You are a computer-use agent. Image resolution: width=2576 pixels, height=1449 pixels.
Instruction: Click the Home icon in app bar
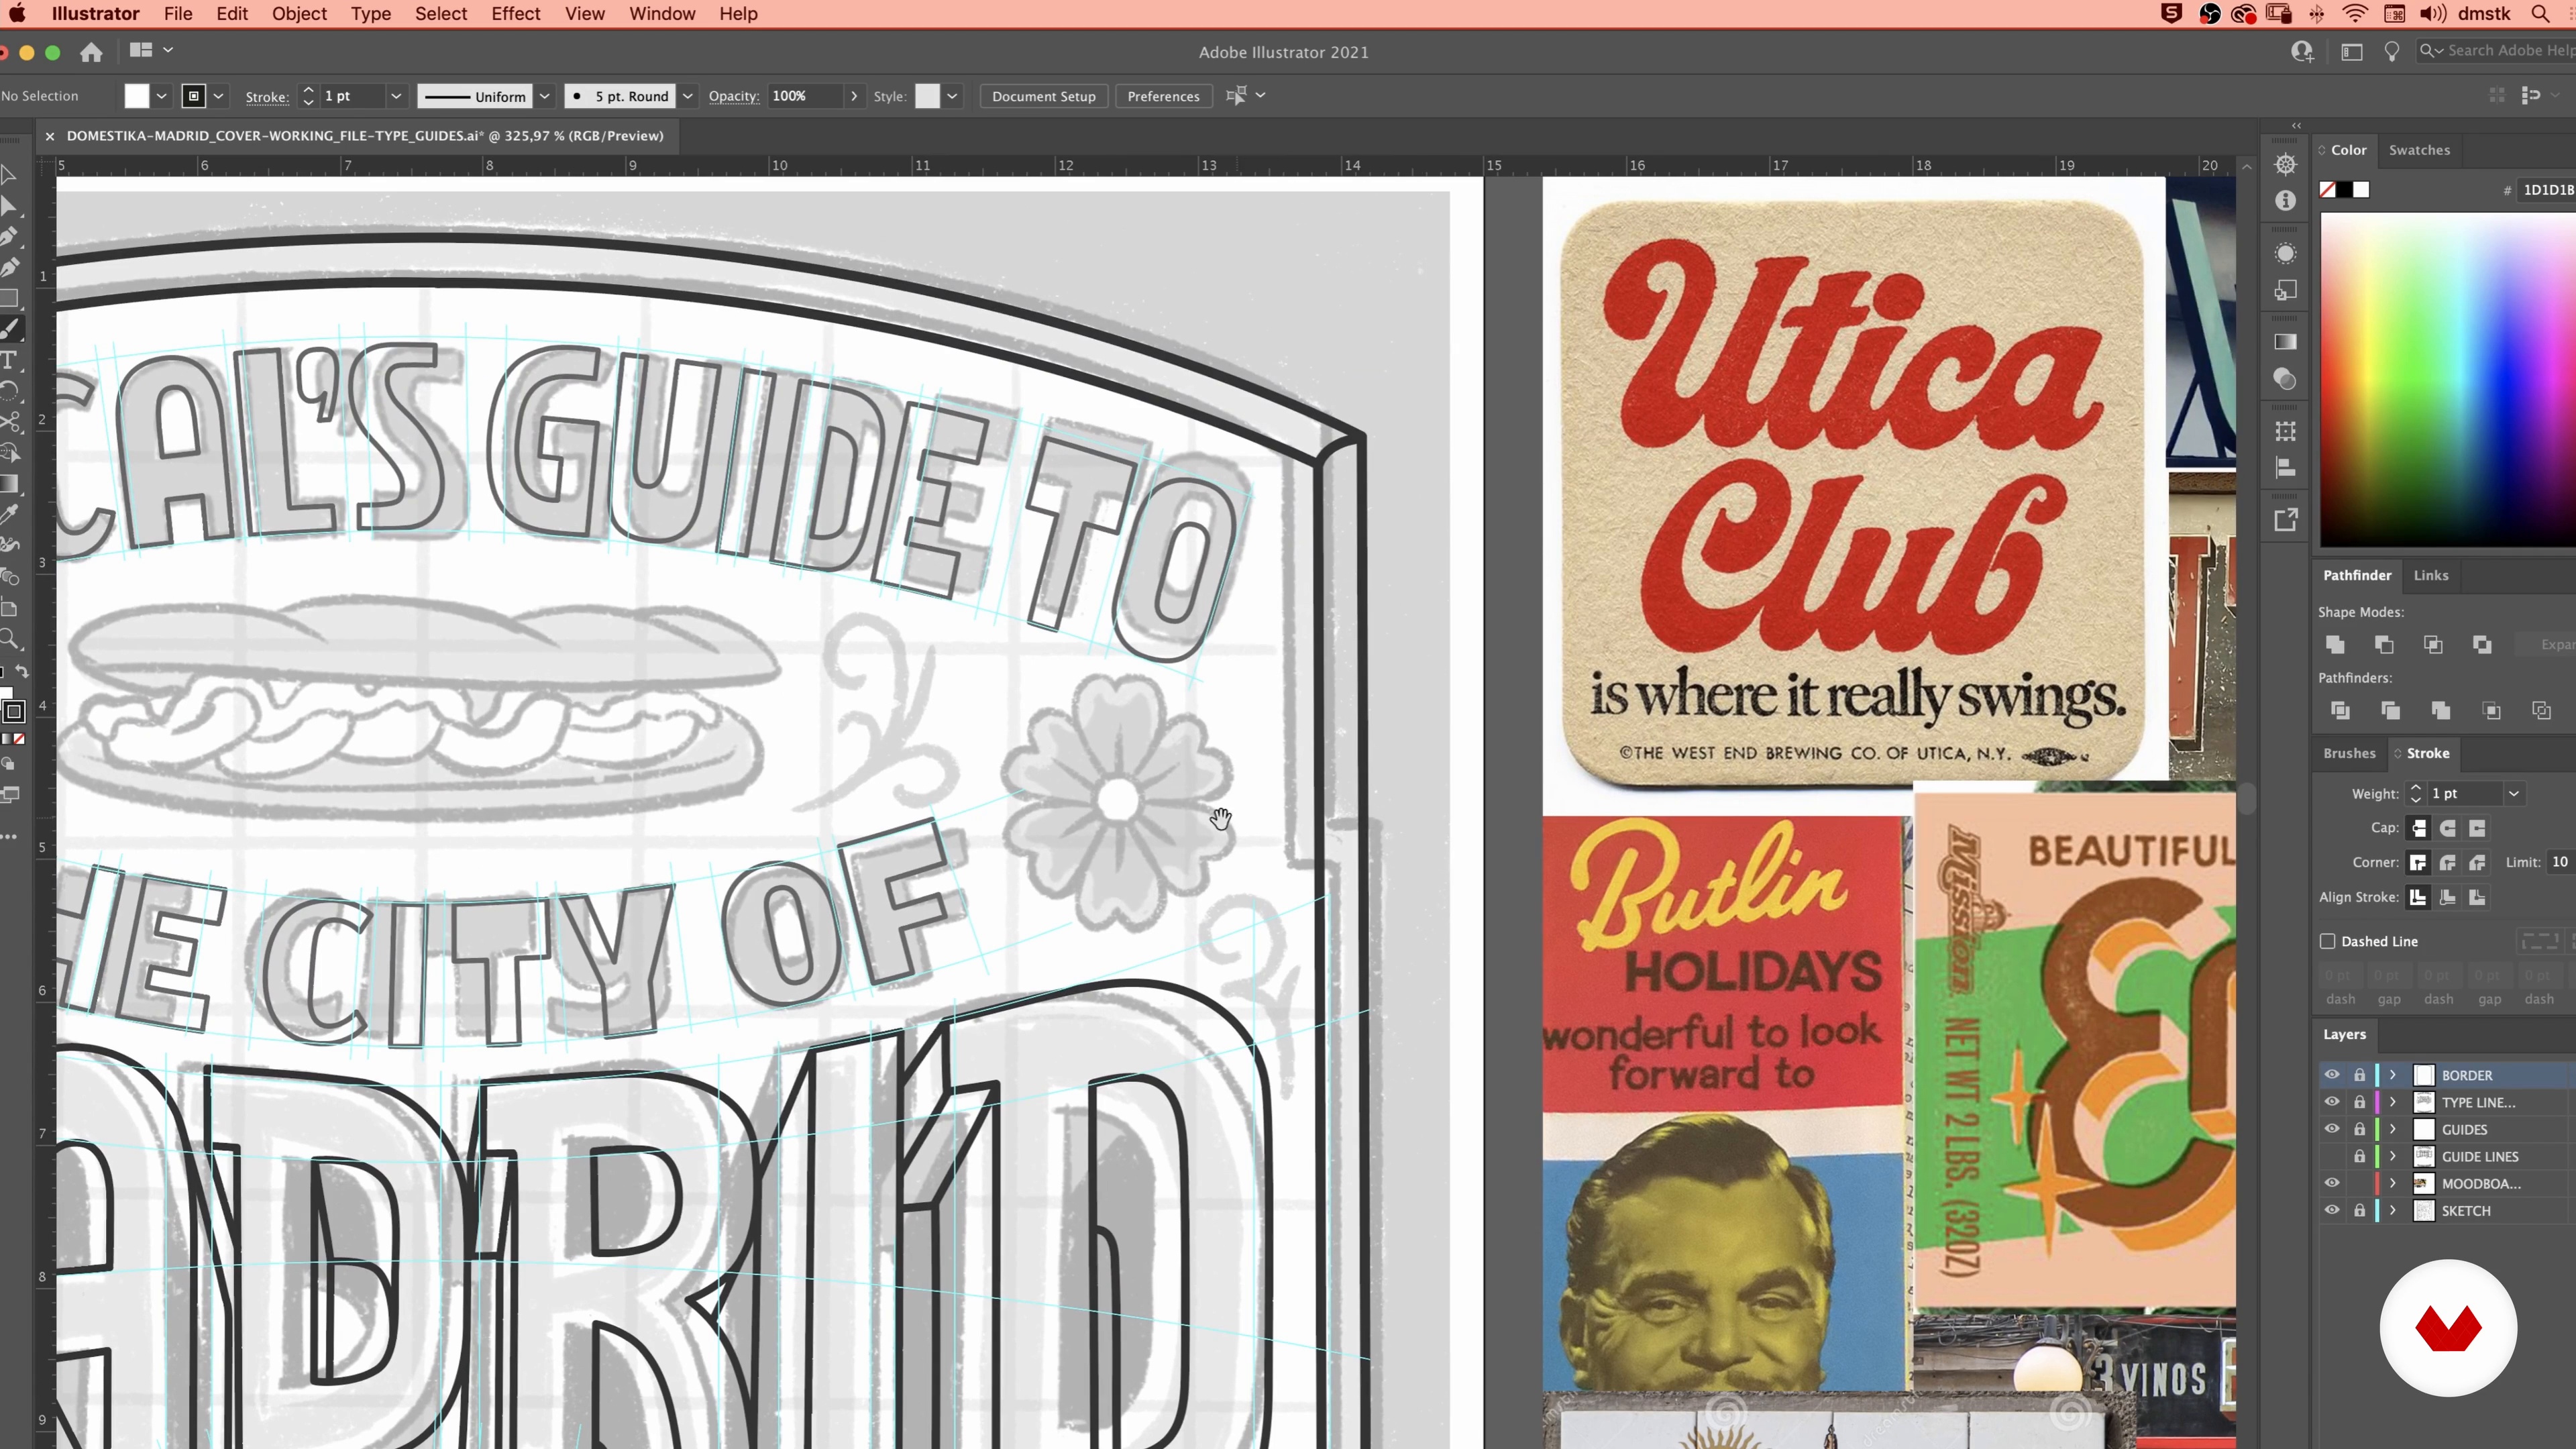(x=91, y=52)
